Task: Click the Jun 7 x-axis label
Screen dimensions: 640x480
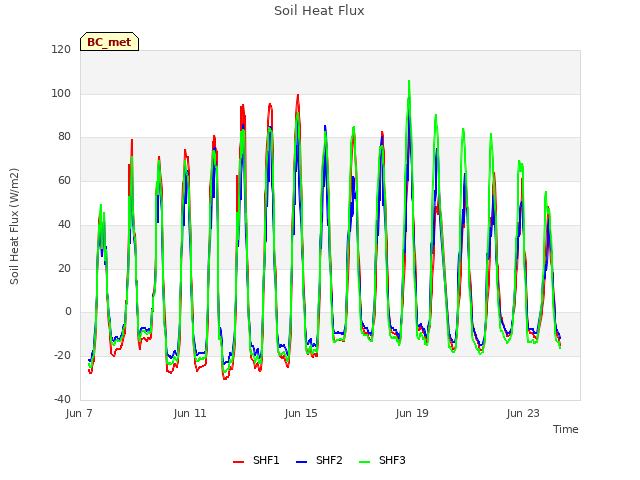Action: click(x=79, y=413)
